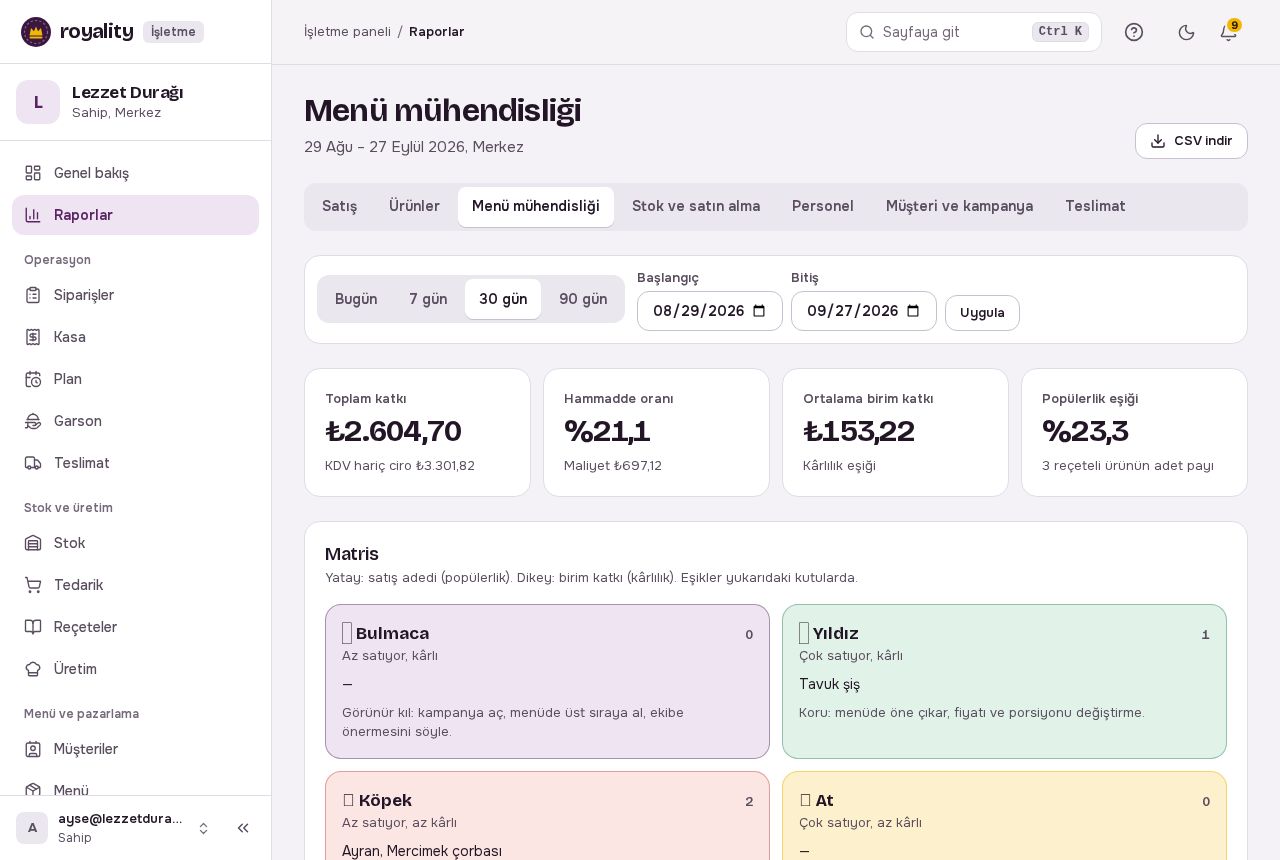Screen dimensions: 1280x860
Task: Click the search magnifier icon
Action: 867,32
